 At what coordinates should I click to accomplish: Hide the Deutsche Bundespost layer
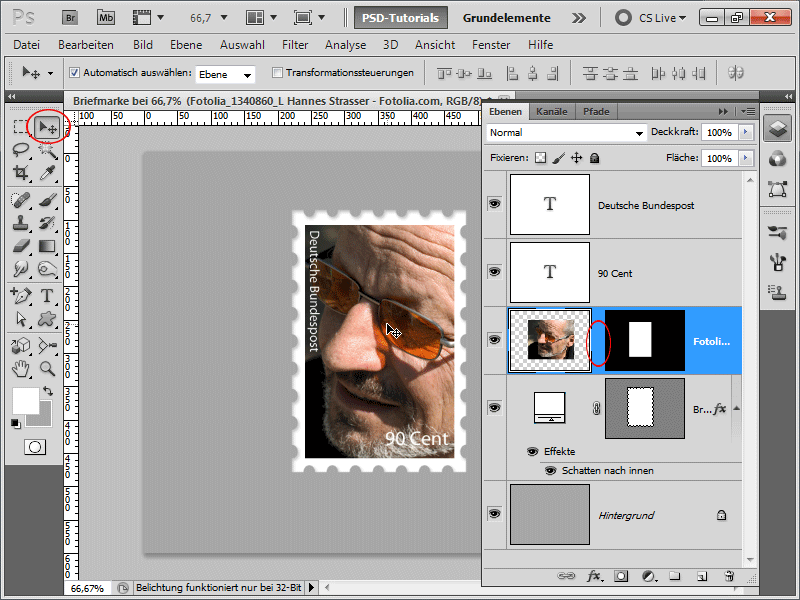pos(494,204)
